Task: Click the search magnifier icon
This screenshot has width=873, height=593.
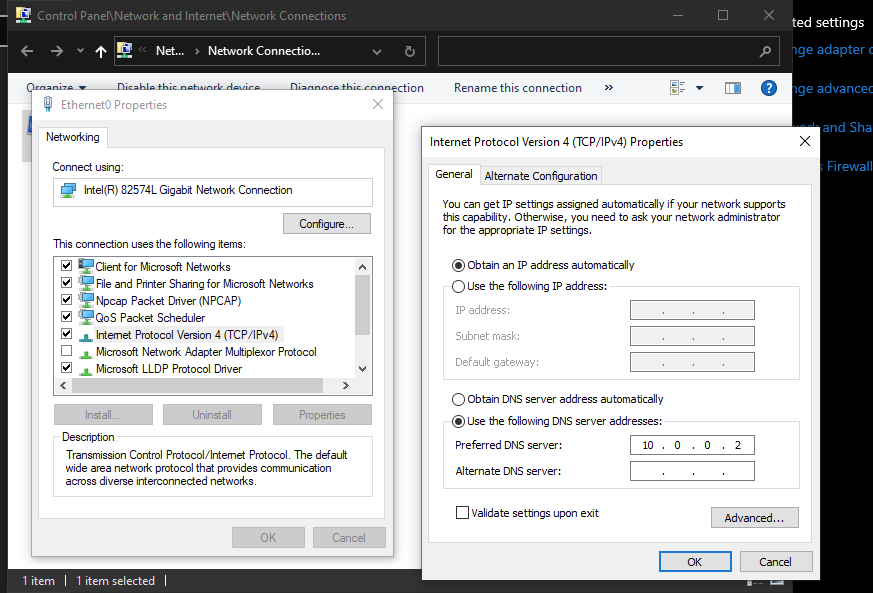Action: (766, 52)
